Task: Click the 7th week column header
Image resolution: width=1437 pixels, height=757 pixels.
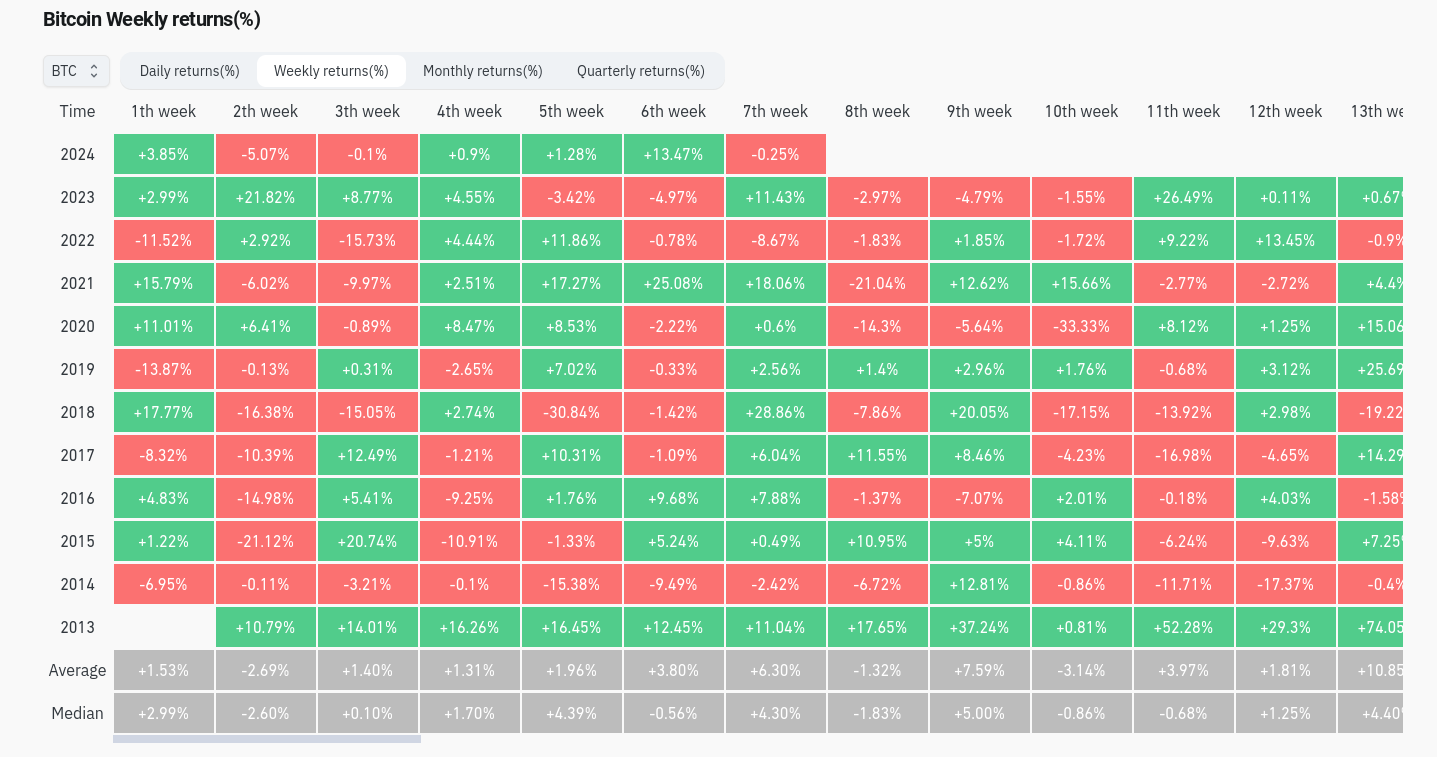Action: pyautogui.click(x=776, y=111)
